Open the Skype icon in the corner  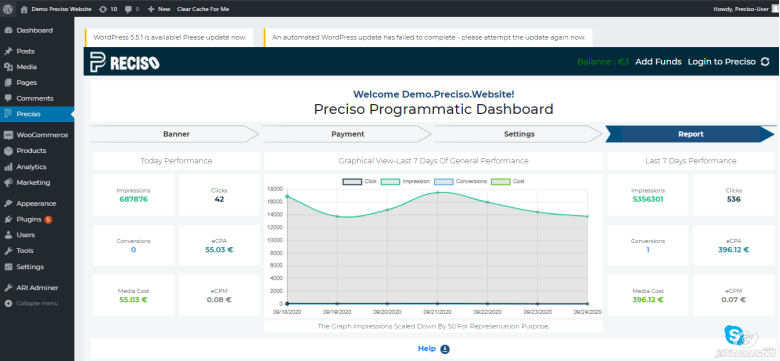point(734,334)
